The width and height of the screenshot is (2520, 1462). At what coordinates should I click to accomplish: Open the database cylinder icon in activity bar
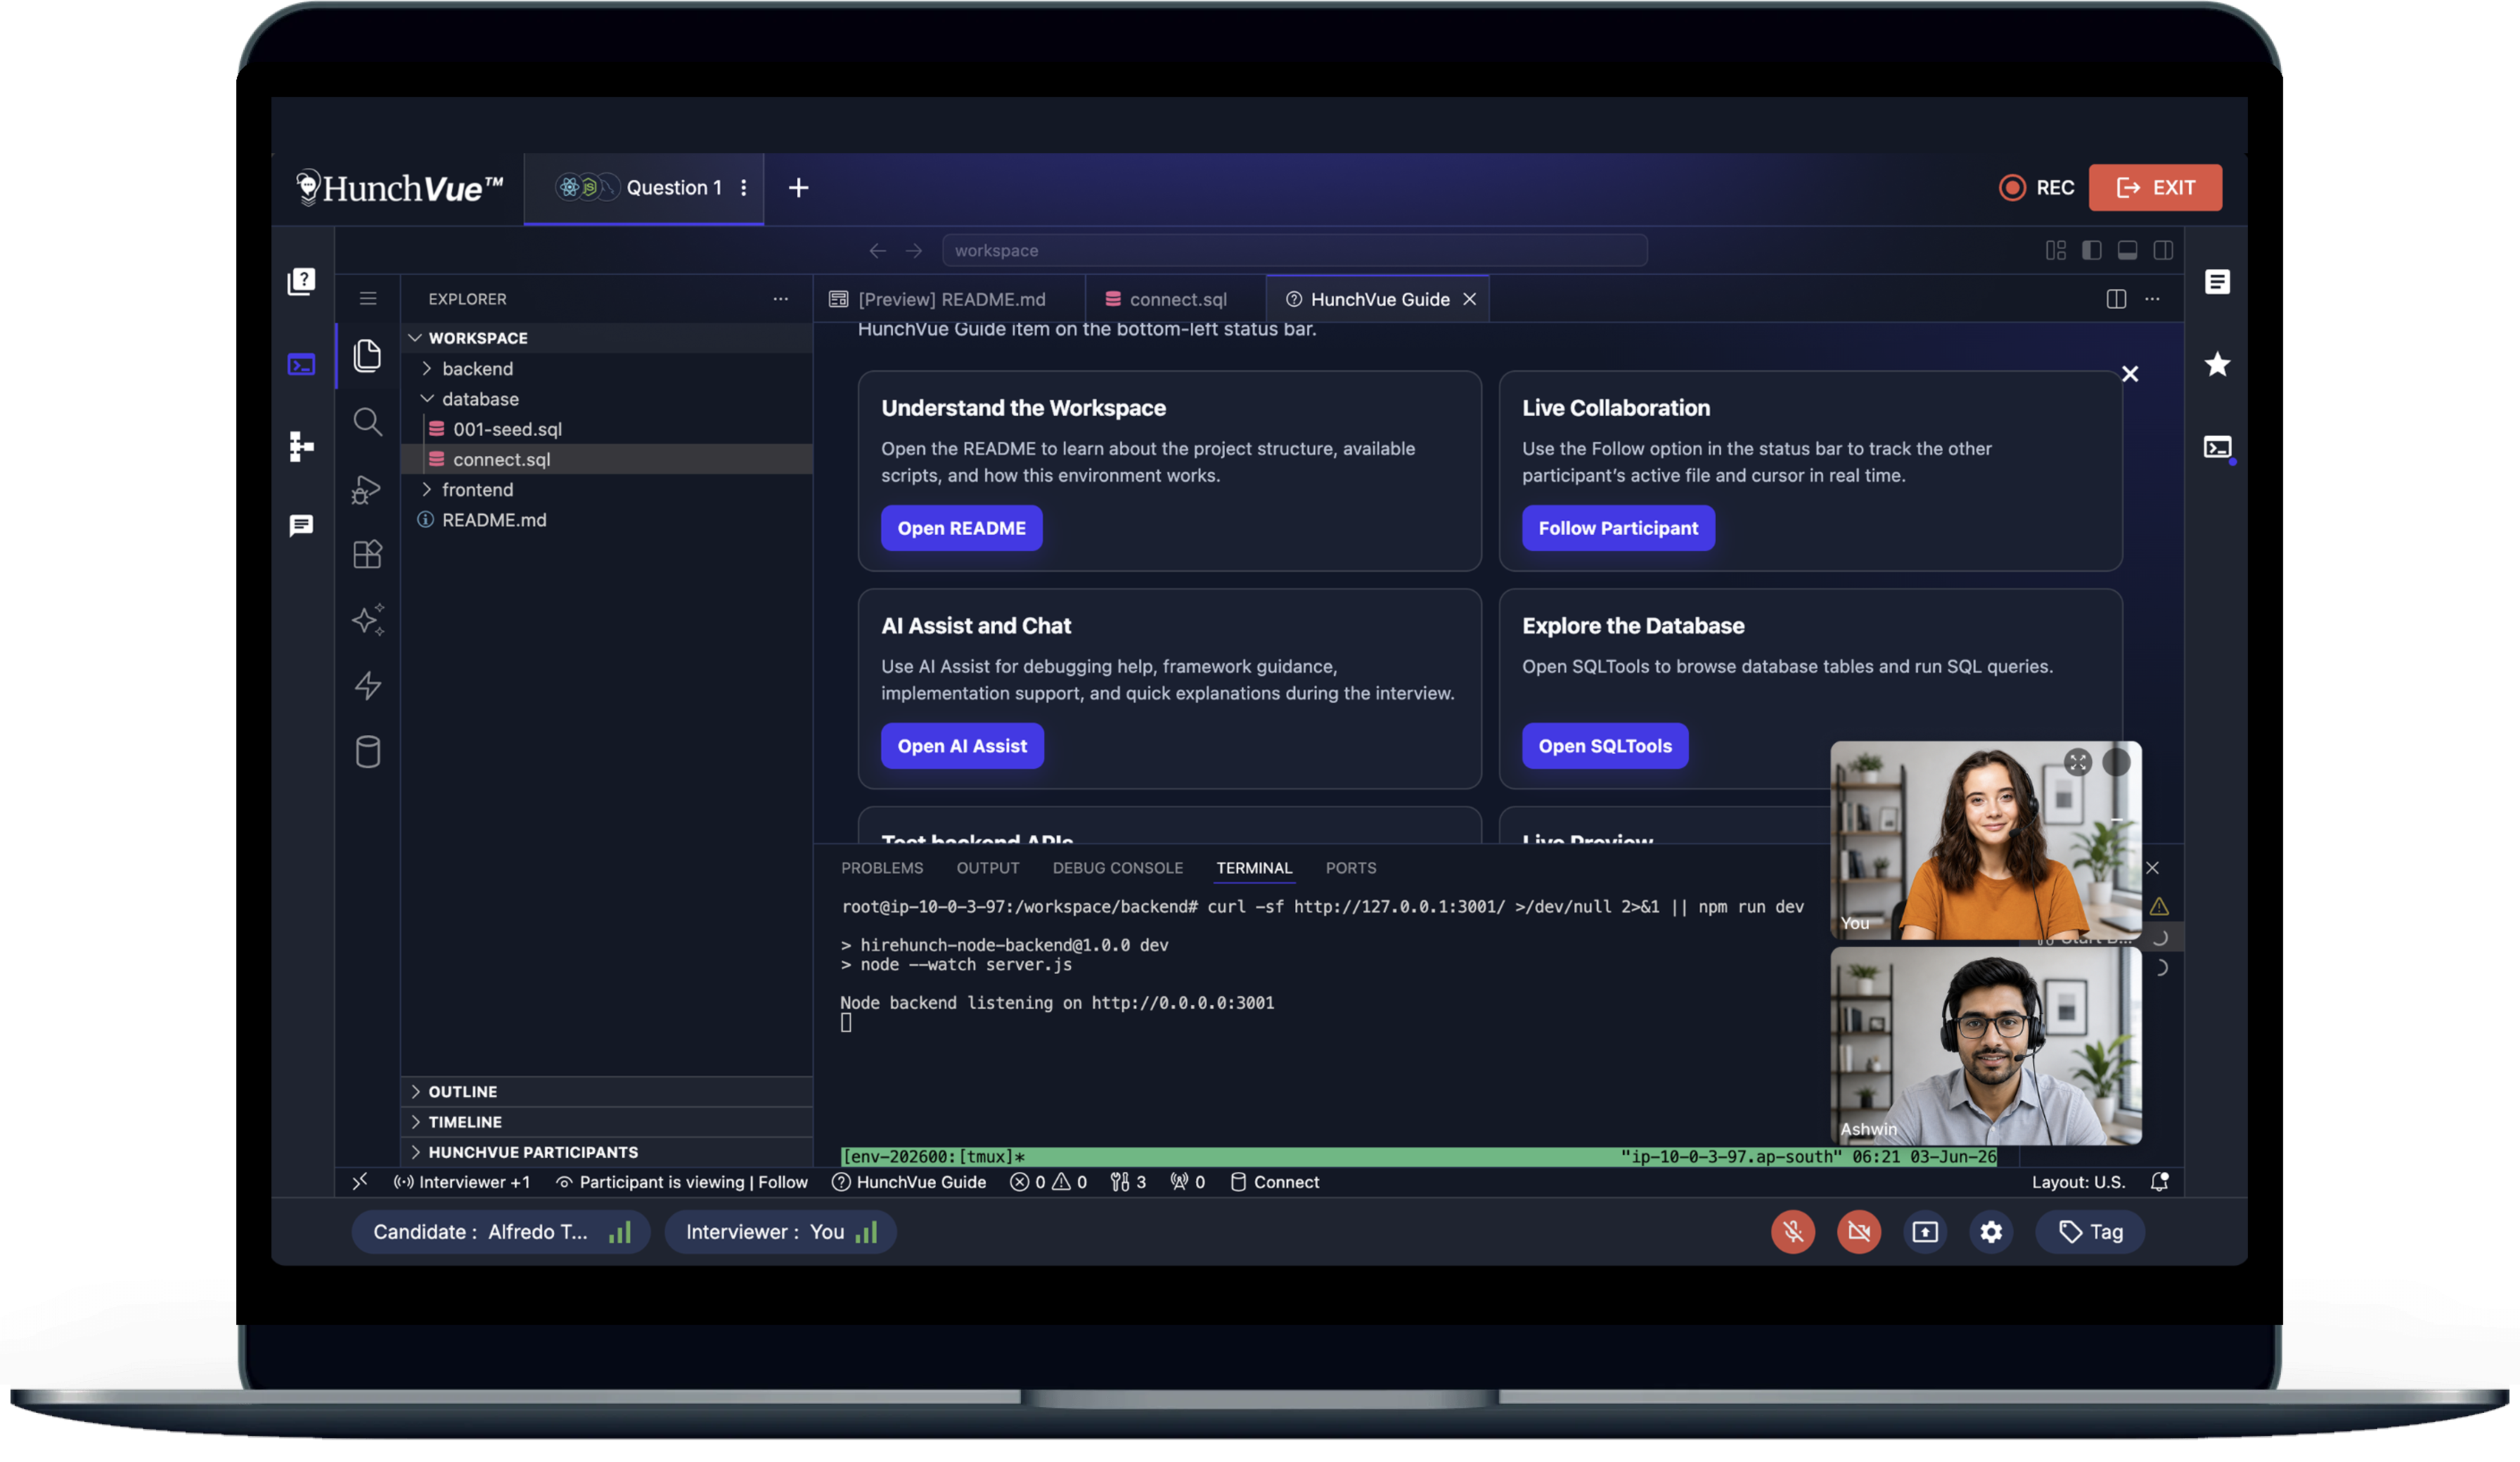click(367, 751)
